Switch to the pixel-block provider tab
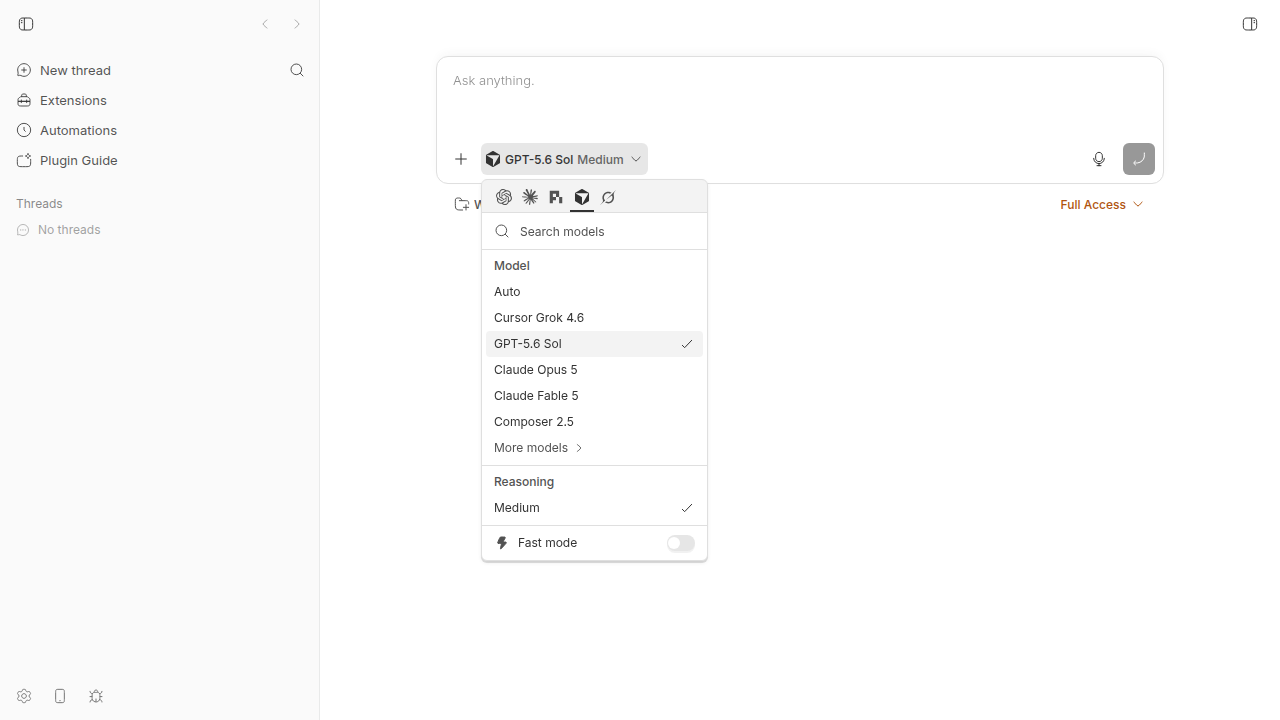 pos(556,197)
